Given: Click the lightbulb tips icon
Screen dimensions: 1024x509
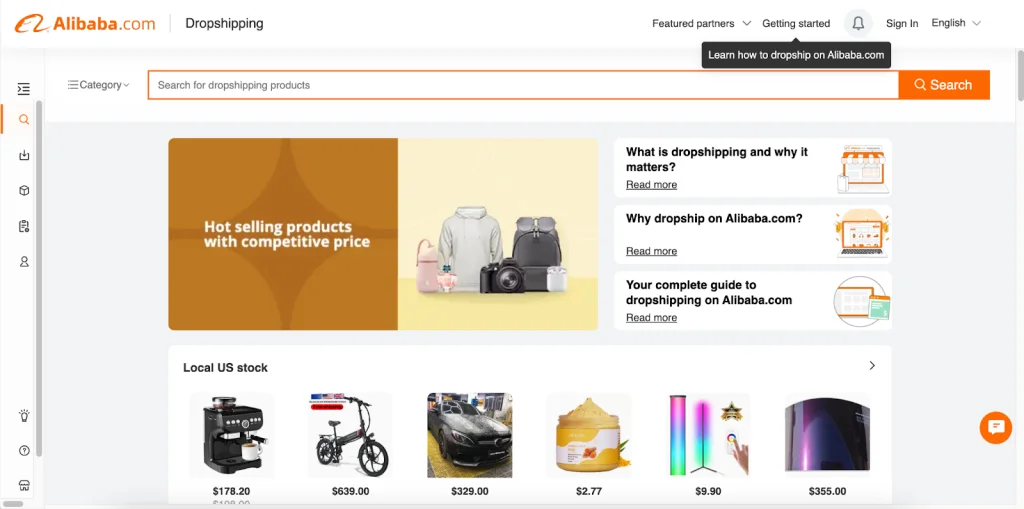Looking at the screenshot, I should click(24, 415).
